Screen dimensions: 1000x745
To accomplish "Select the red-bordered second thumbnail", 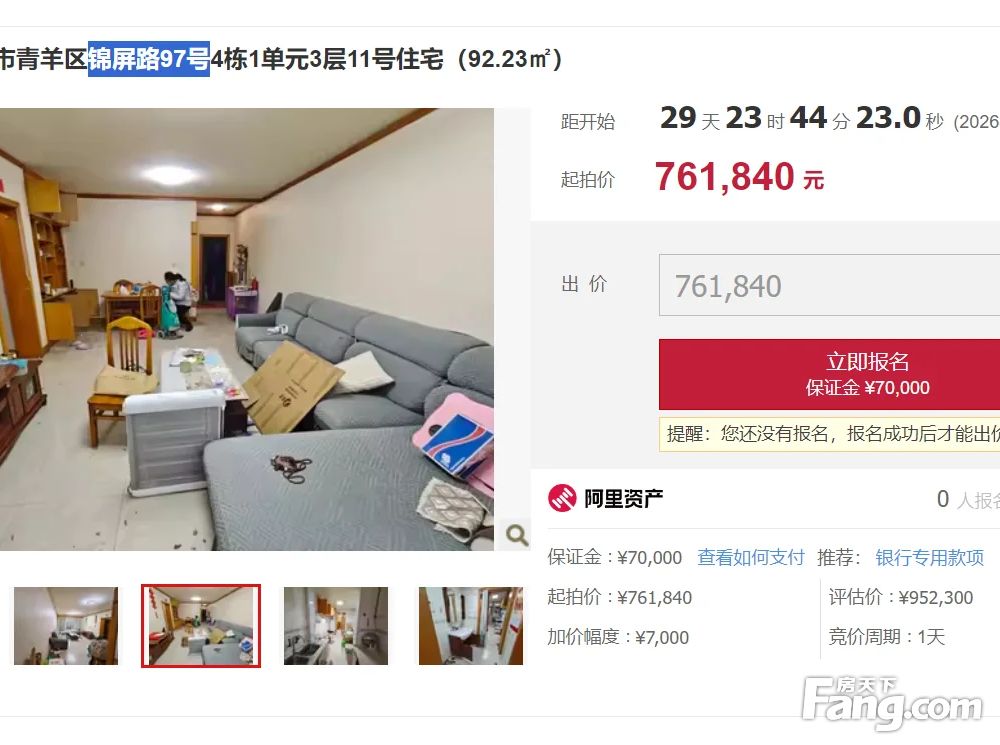I will (x=201, y=626).
